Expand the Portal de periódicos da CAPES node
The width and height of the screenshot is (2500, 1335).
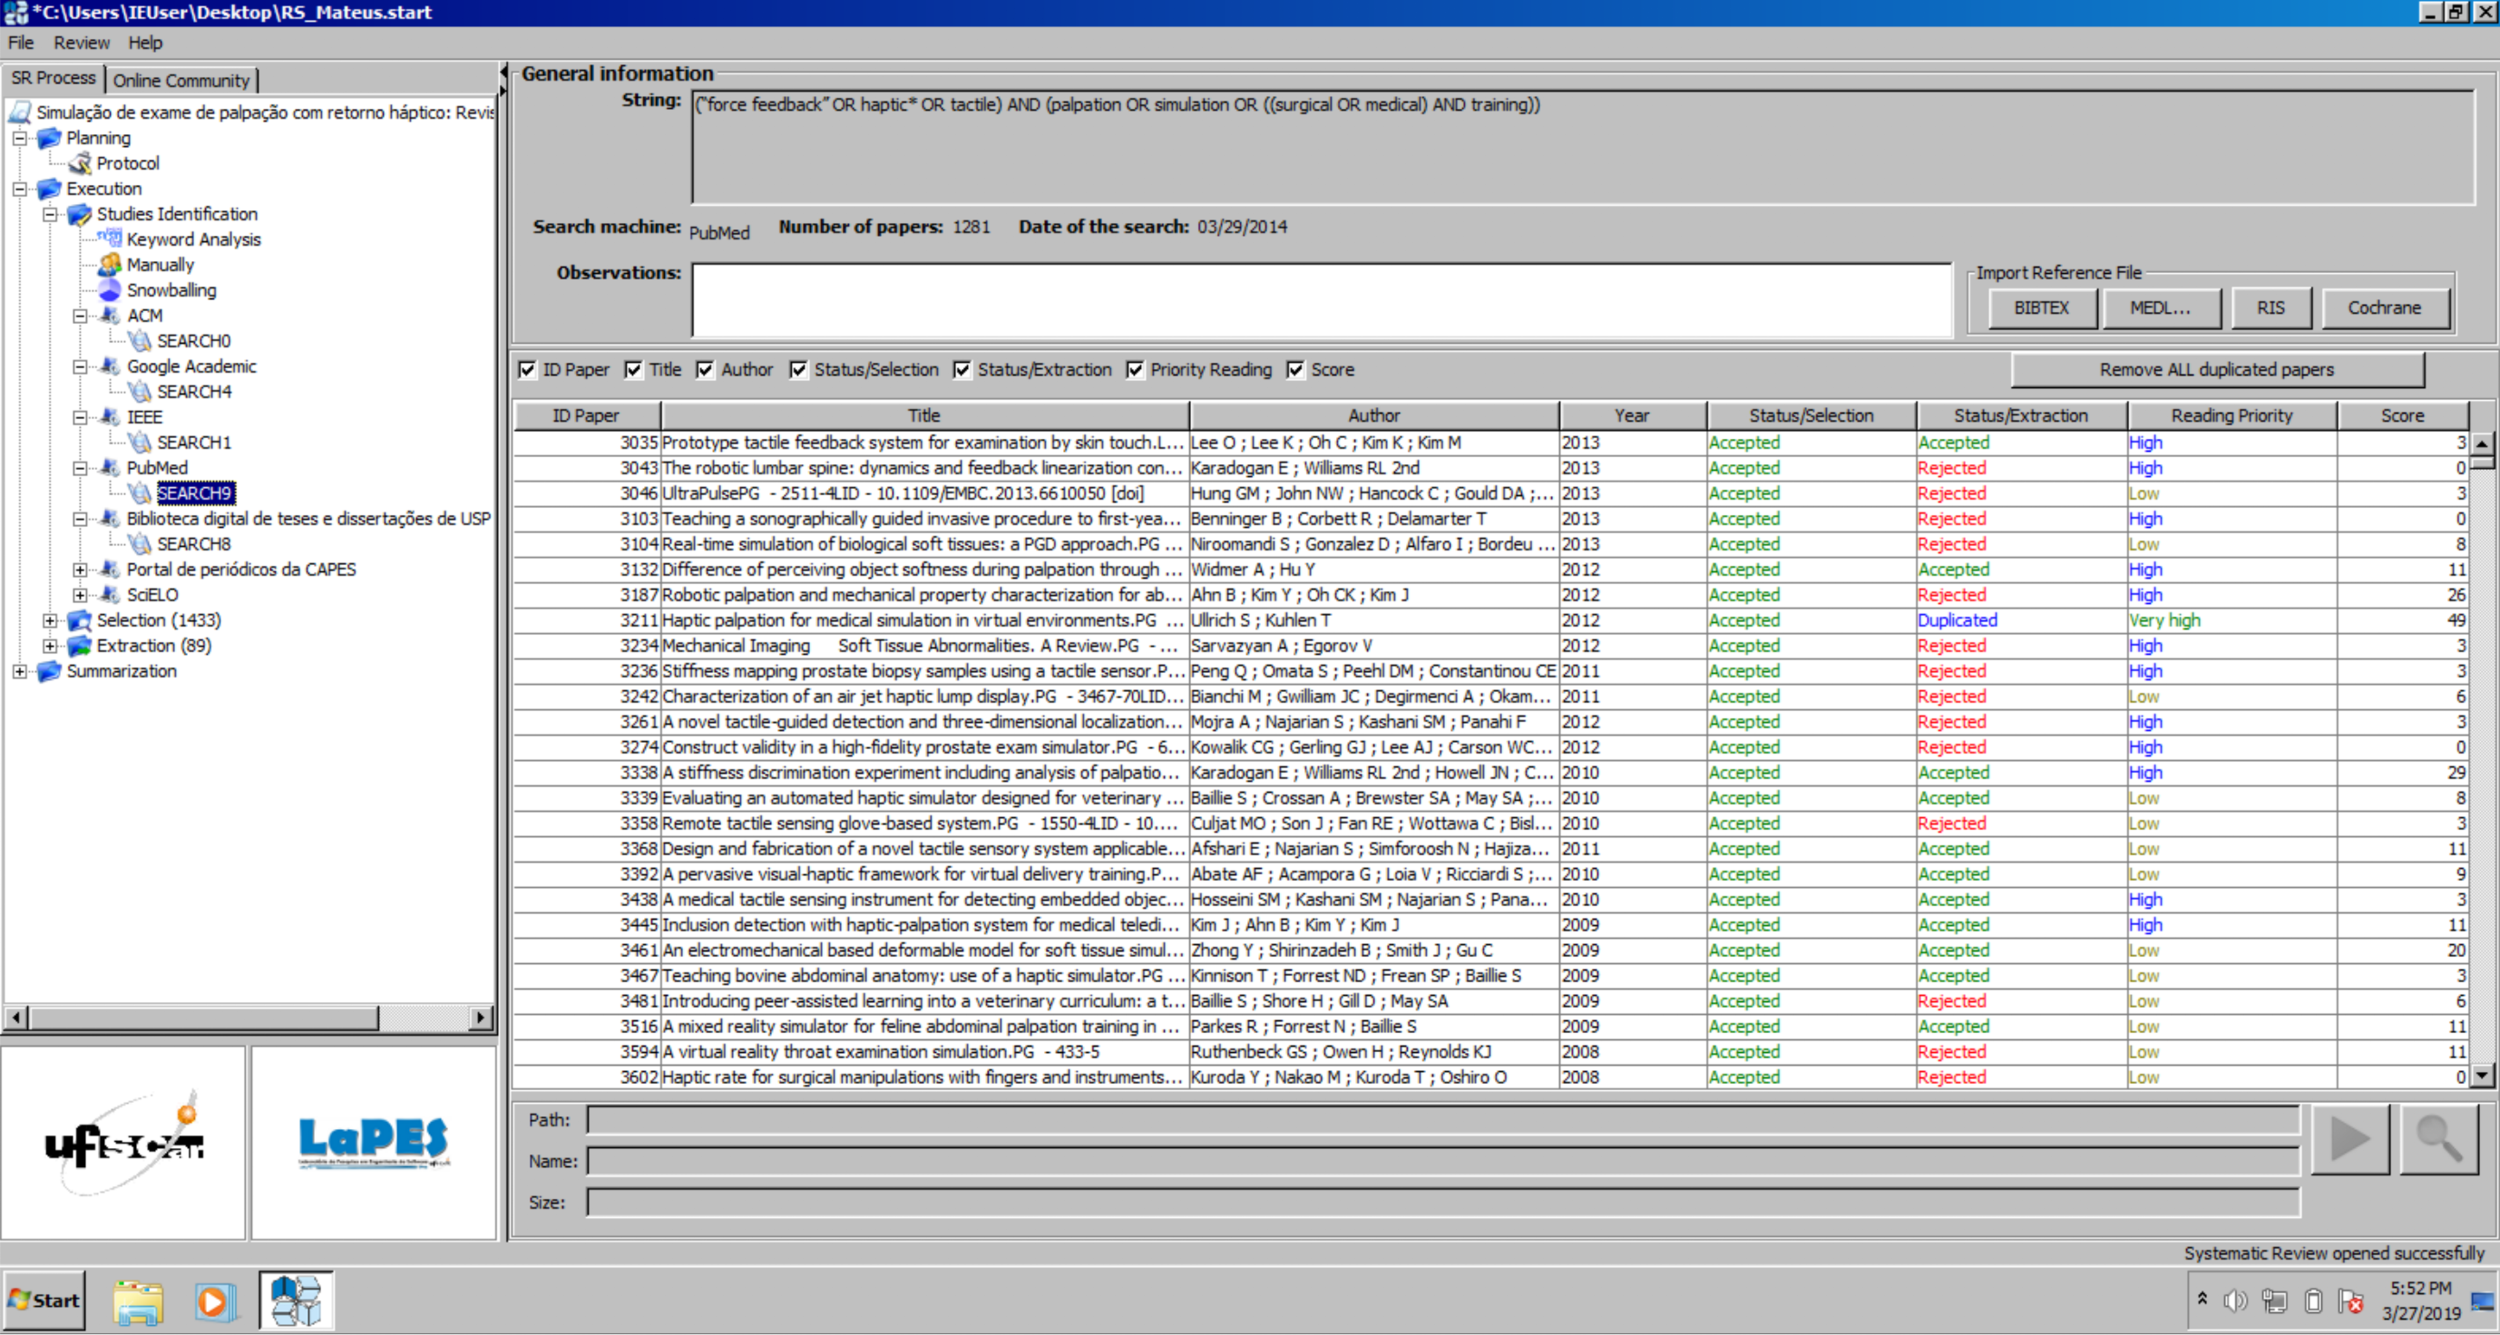80,570
